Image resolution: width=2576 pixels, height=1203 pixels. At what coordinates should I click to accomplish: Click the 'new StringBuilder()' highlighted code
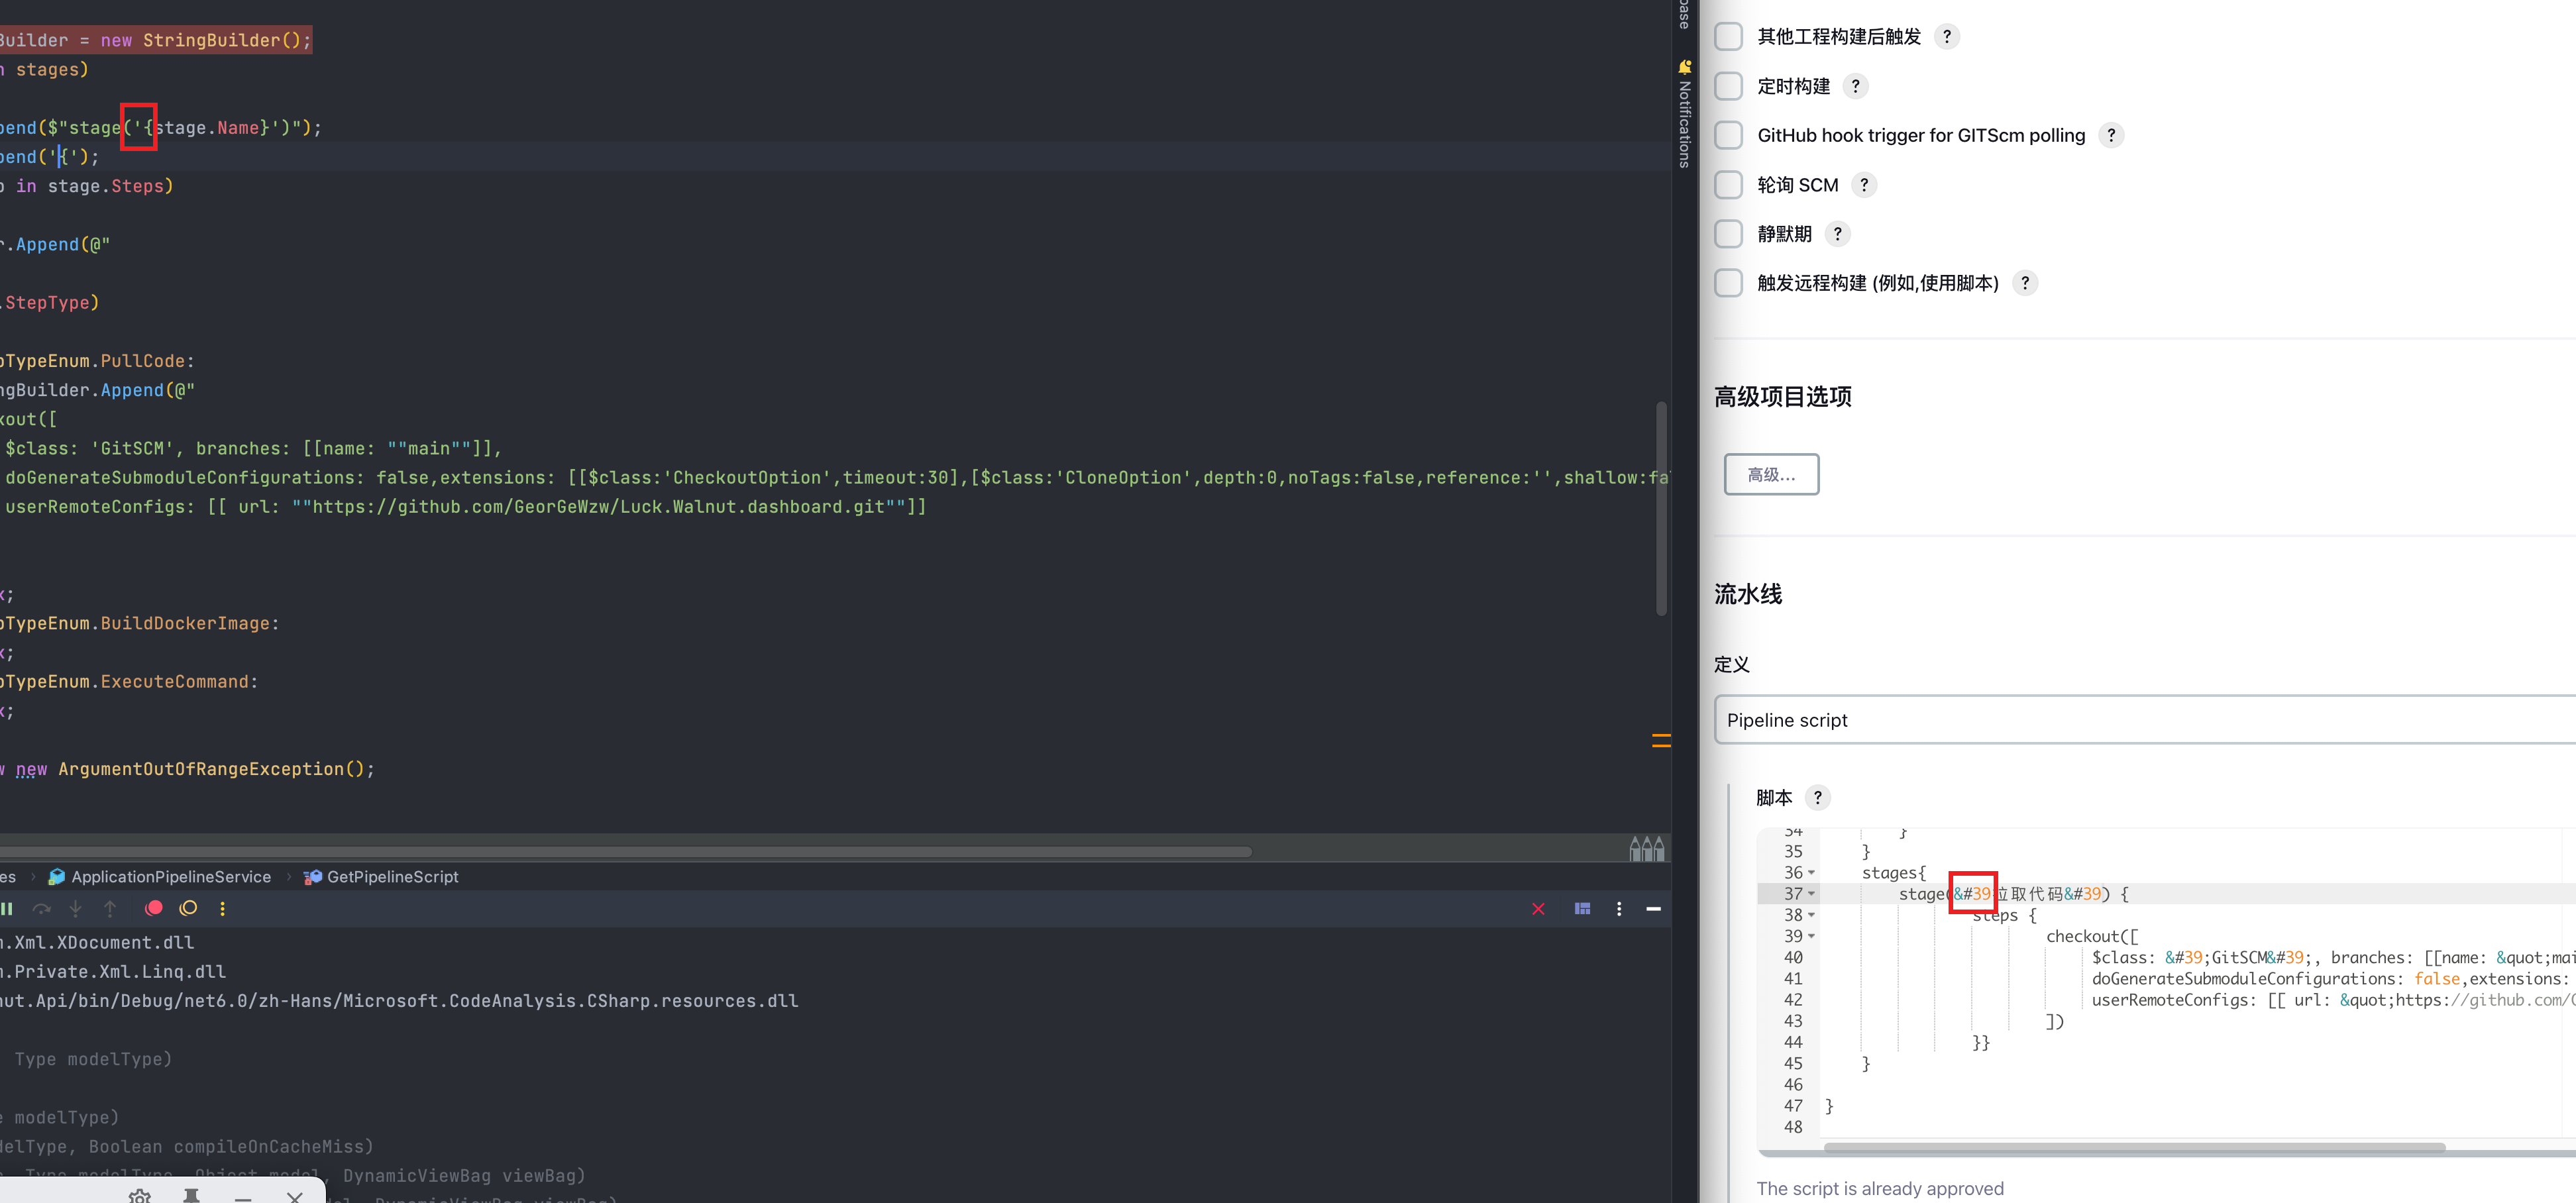(x=205, y=40)
